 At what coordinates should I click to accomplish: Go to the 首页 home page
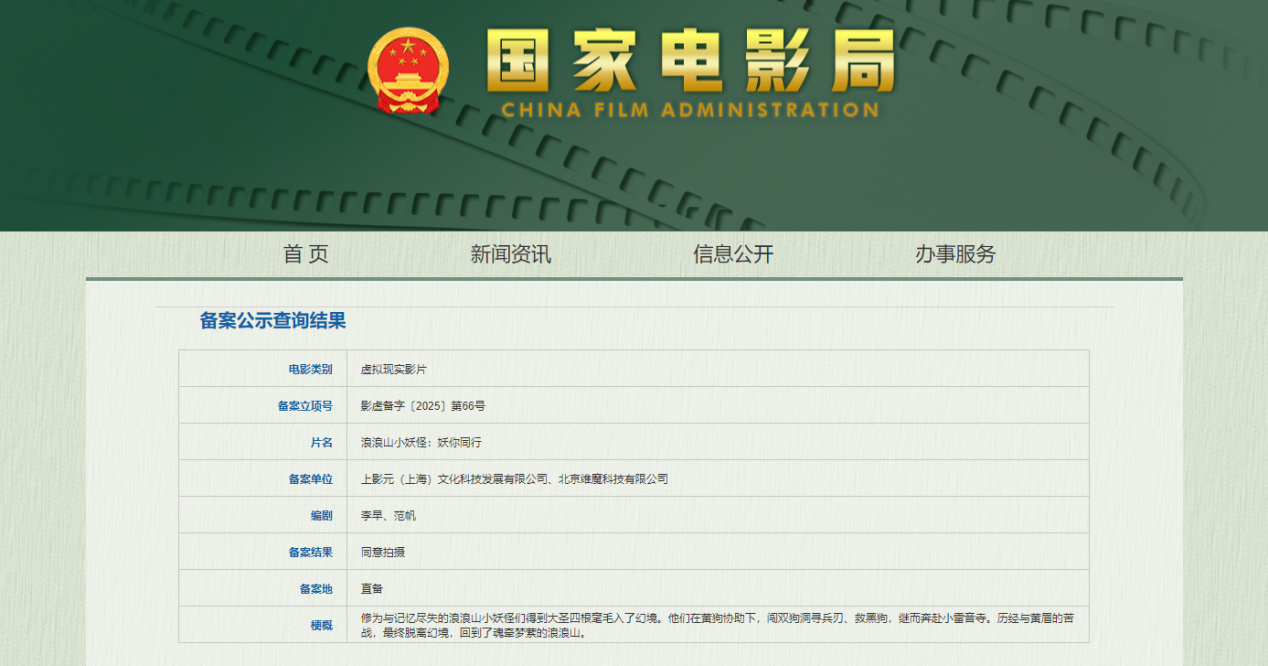pos(306,254)
